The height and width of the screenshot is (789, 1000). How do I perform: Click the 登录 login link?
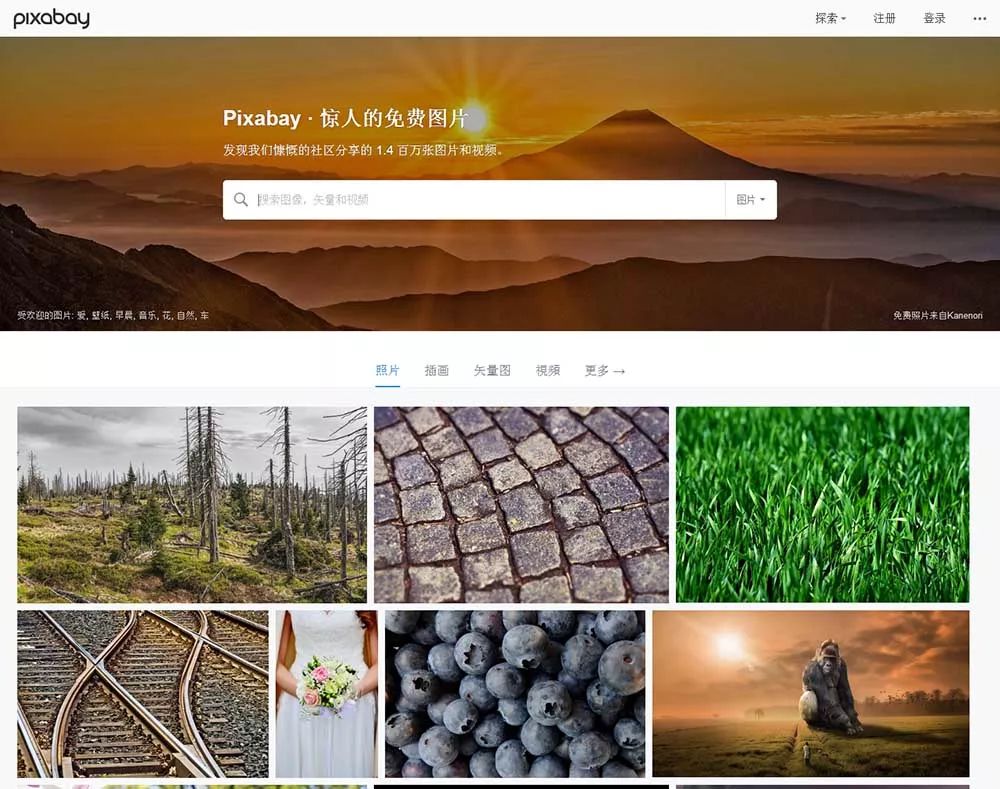(x=934, y=18)
